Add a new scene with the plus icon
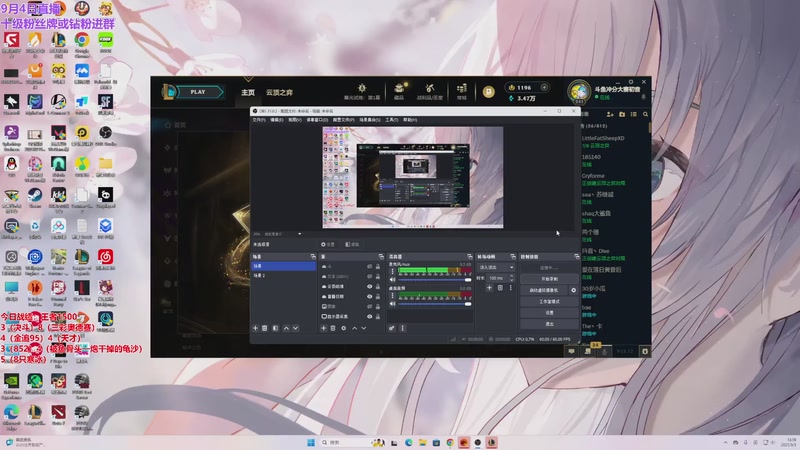The image size is (800, 450). [x=256, y=328]
